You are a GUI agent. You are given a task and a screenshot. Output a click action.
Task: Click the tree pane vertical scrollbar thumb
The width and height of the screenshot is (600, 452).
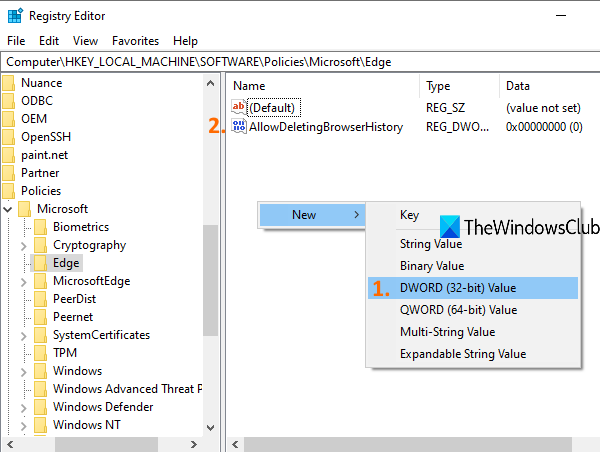click(x=210, y=280)
